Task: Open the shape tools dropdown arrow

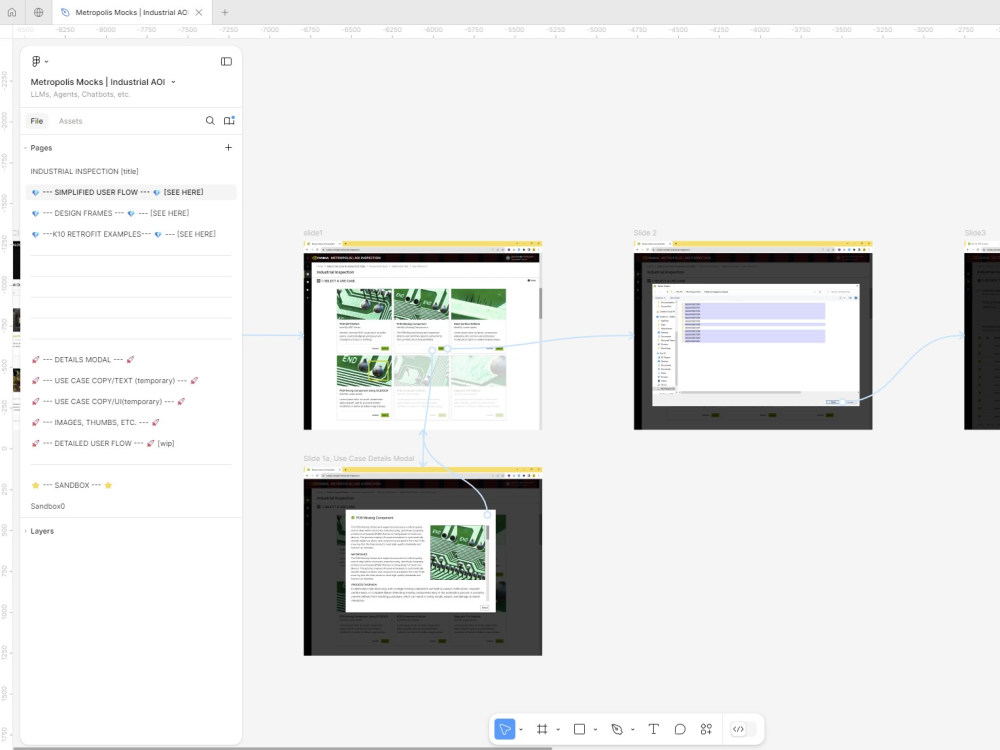Action: coord(595,730)
